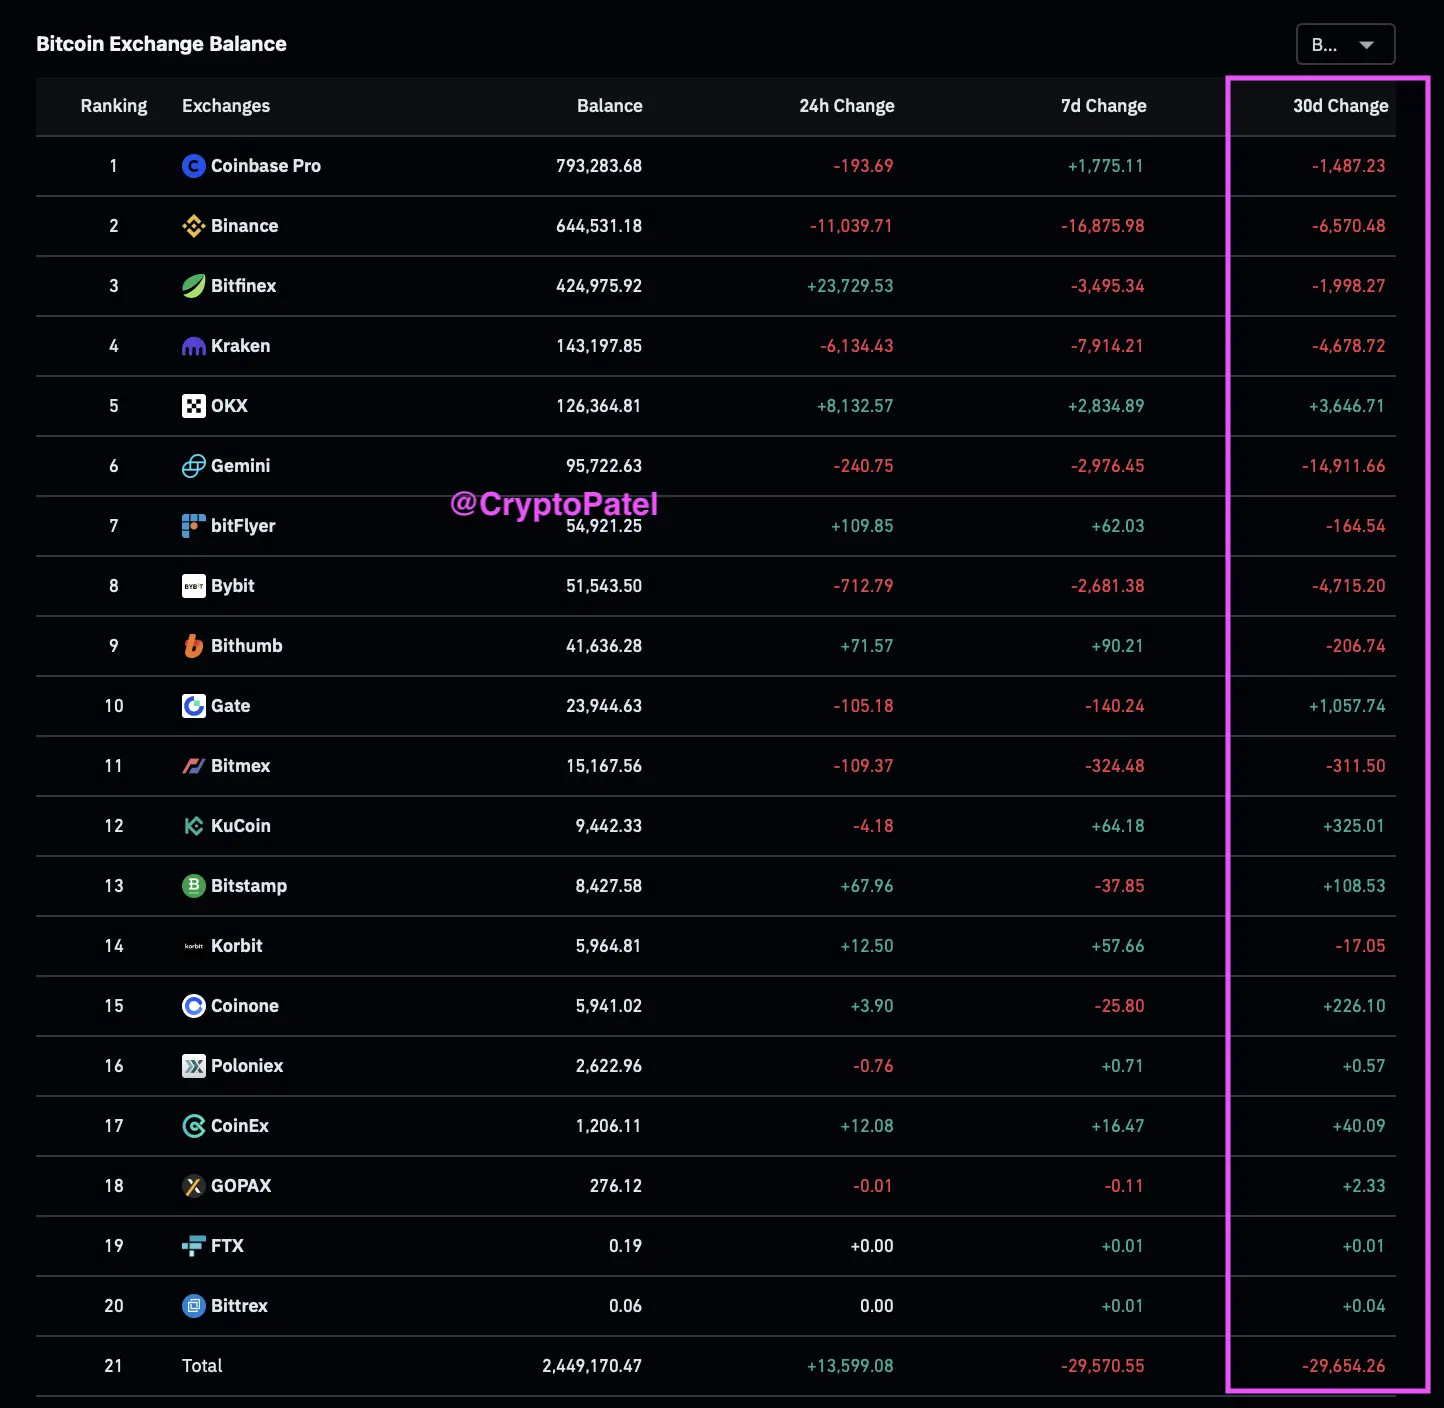
Task: Click the Kraken logo icon
Action: [x=193, y=346]
